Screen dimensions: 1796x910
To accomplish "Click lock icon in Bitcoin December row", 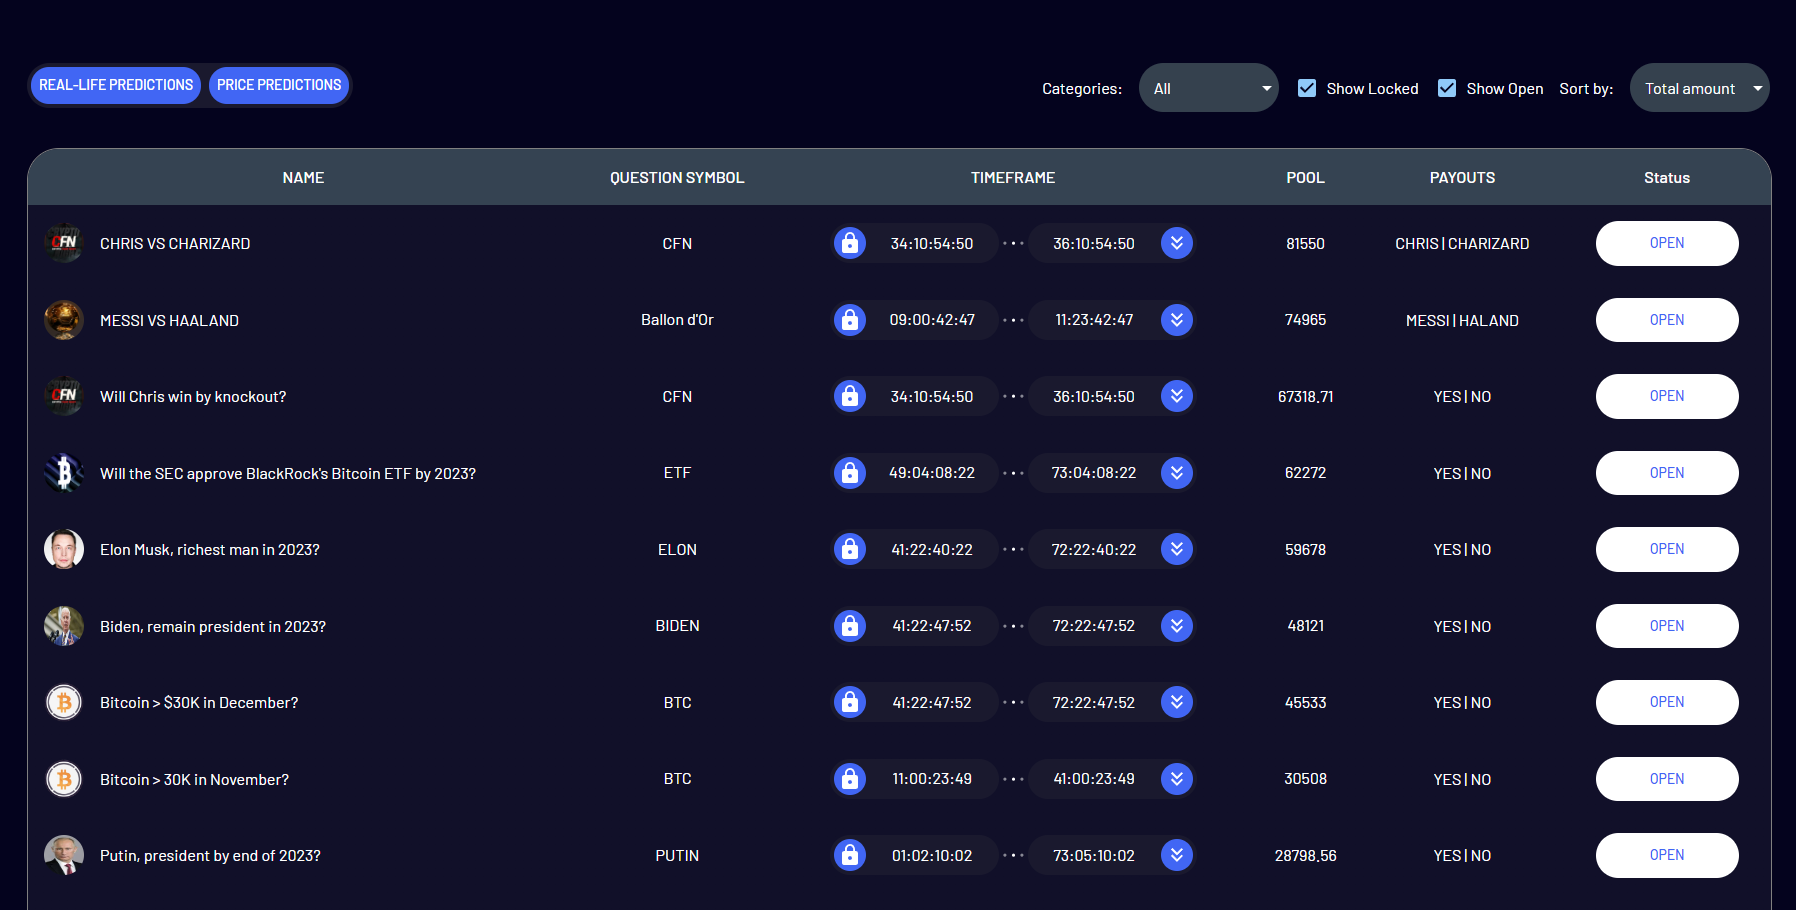I will (x=850, y=702).
